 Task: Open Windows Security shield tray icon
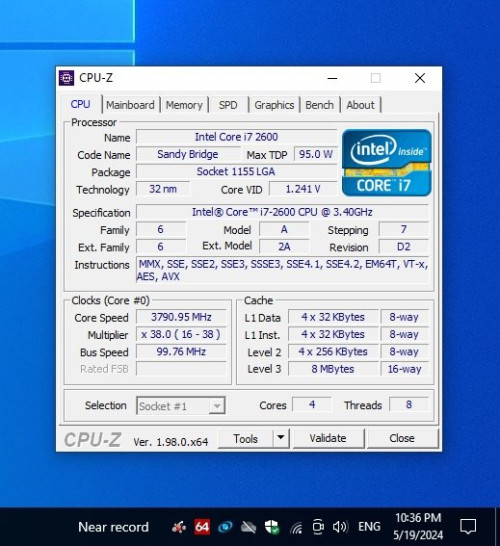pos(272,527)
